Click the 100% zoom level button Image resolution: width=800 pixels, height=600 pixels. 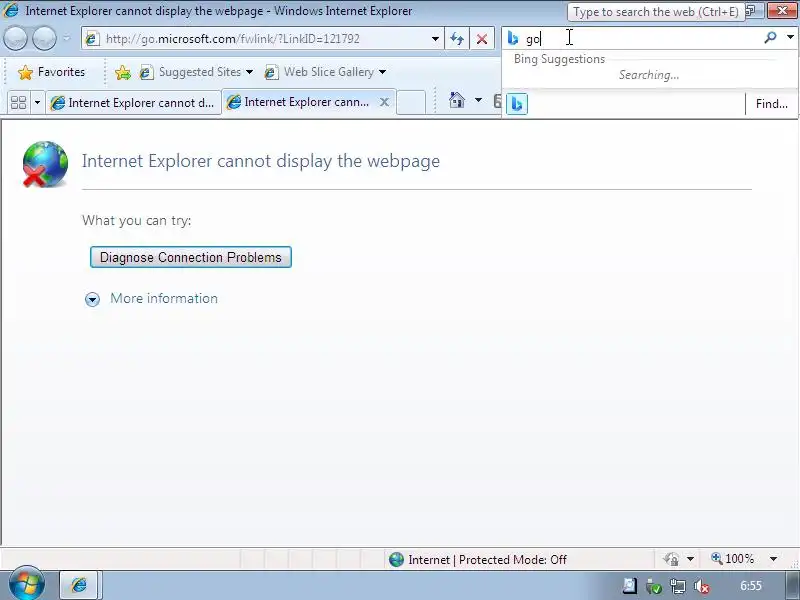pos(732,559)
